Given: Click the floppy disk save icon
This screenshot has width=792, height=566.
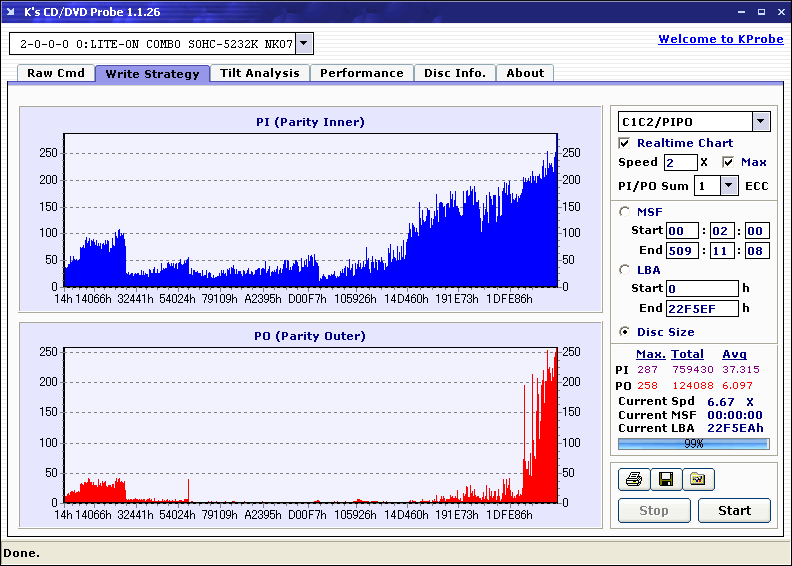Looking at the screenshot, I should 666,479.
